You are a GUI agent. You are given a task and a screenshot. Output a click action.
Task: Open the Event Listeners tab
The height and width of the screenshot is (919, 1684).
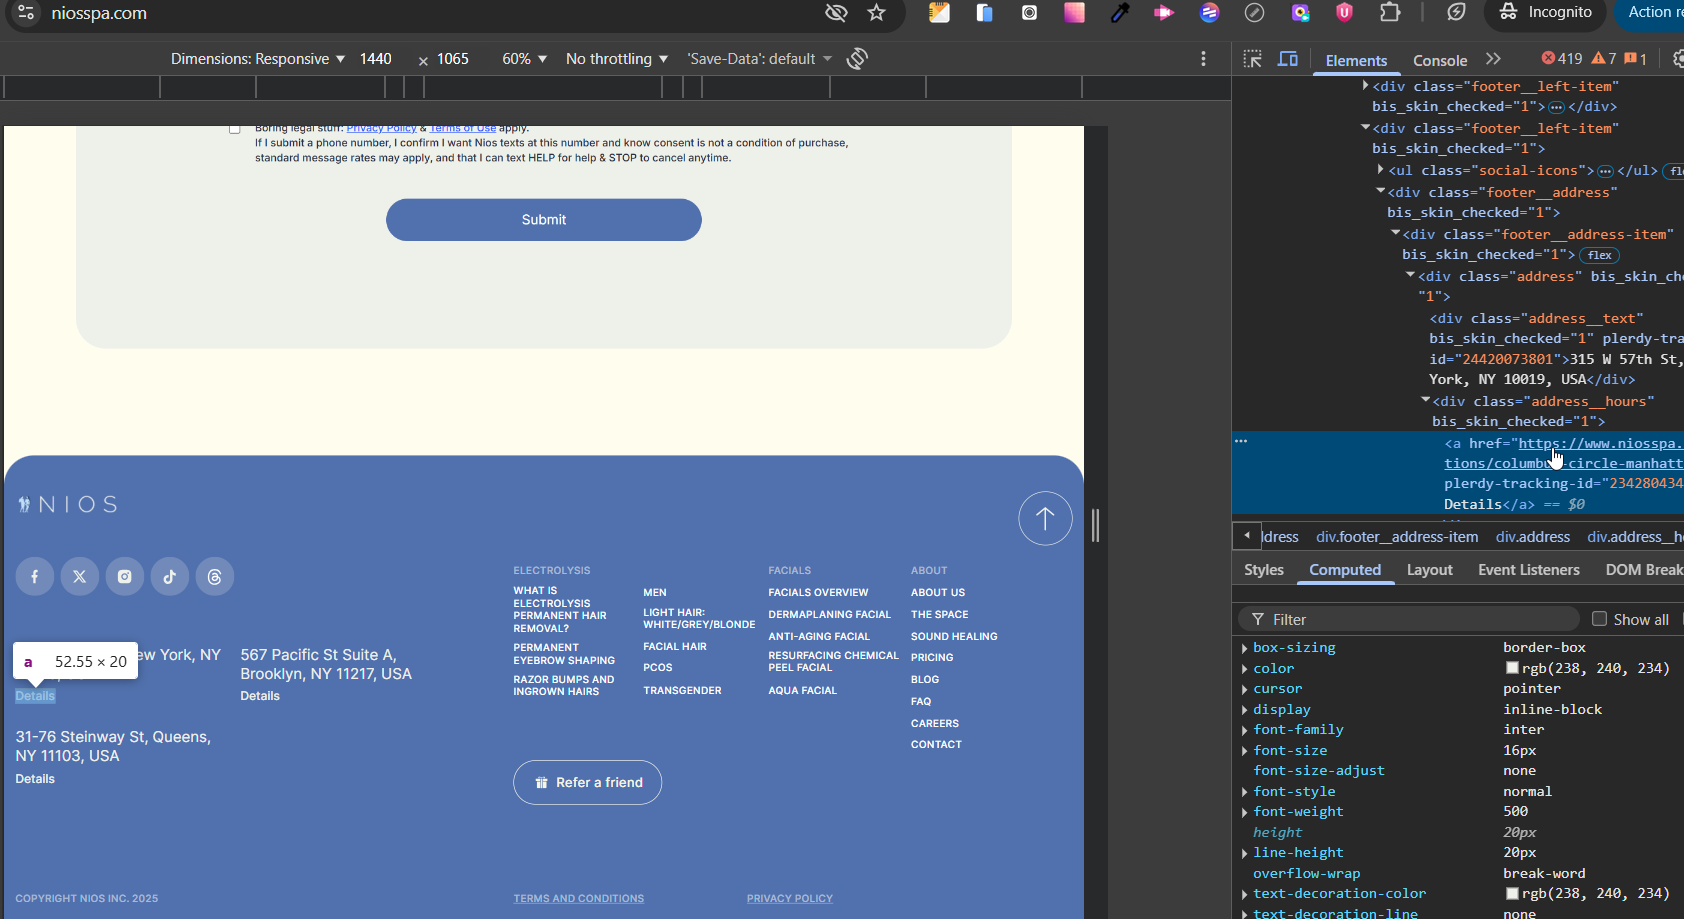click(x=1528, y=570)
